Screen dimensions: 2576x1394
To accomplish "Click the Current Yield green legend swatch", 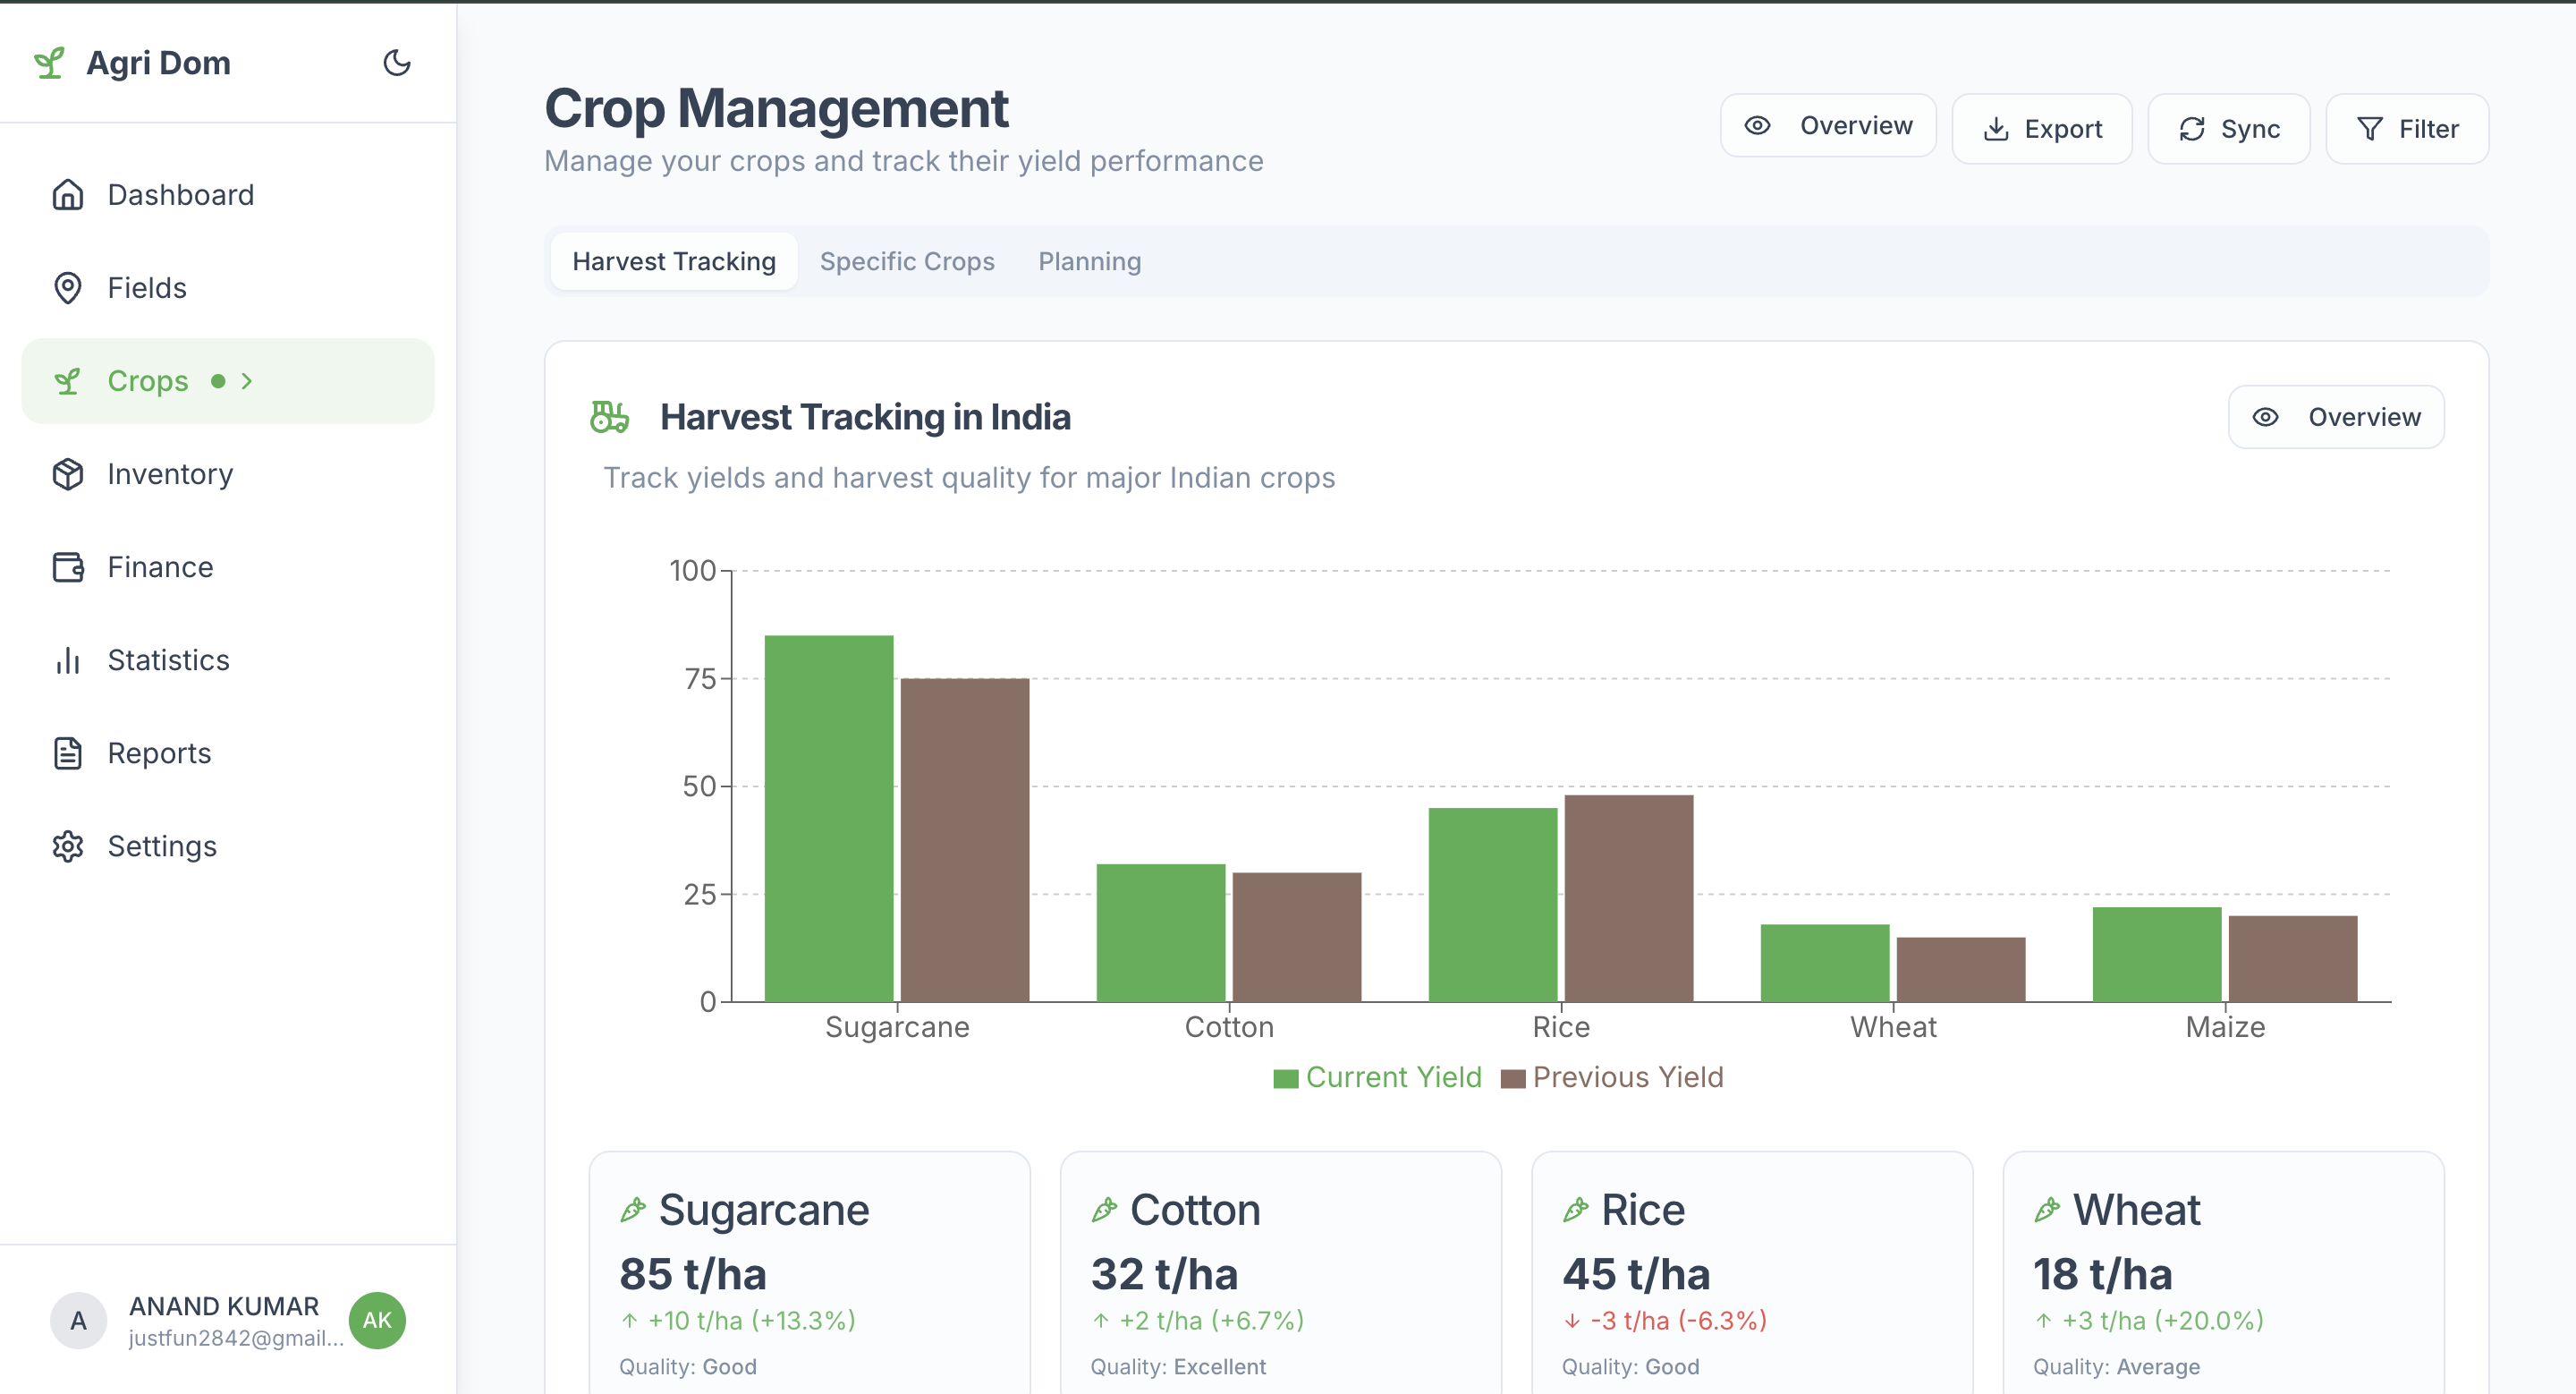I will [x=1285, y=1078].
